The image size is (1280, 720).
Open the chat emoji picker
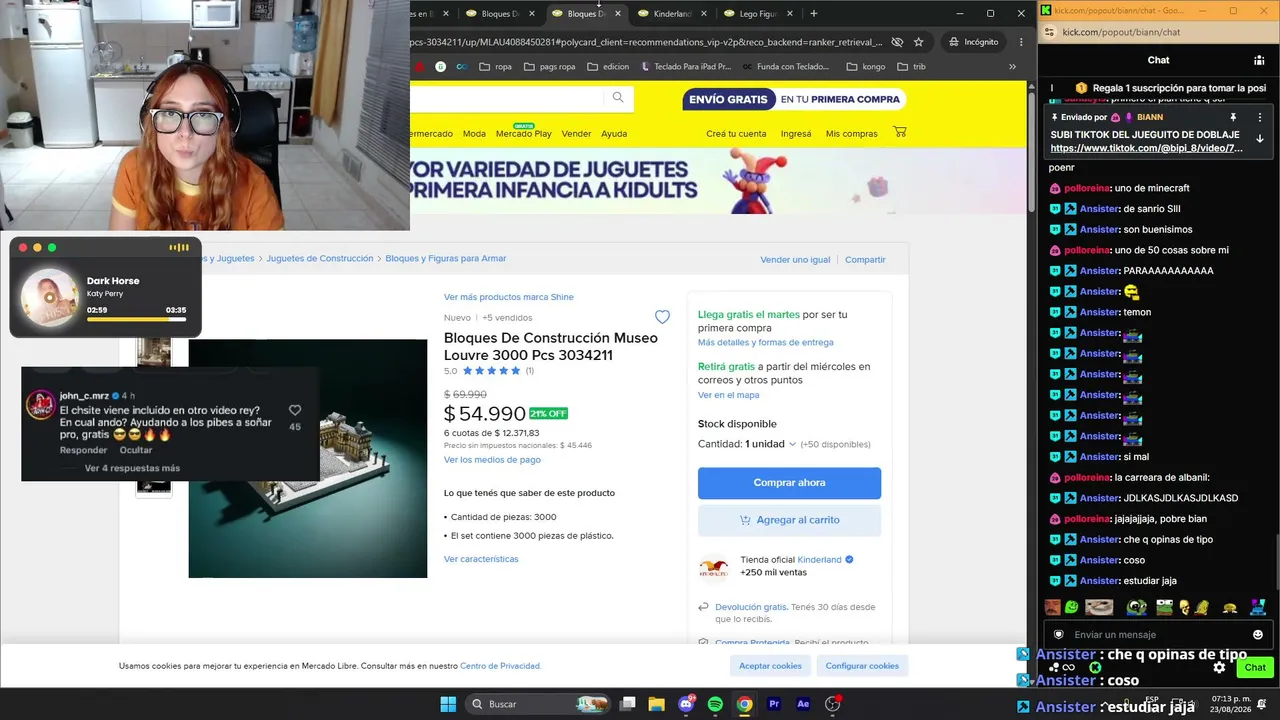pyautogui.click(x=1258, y=634)
